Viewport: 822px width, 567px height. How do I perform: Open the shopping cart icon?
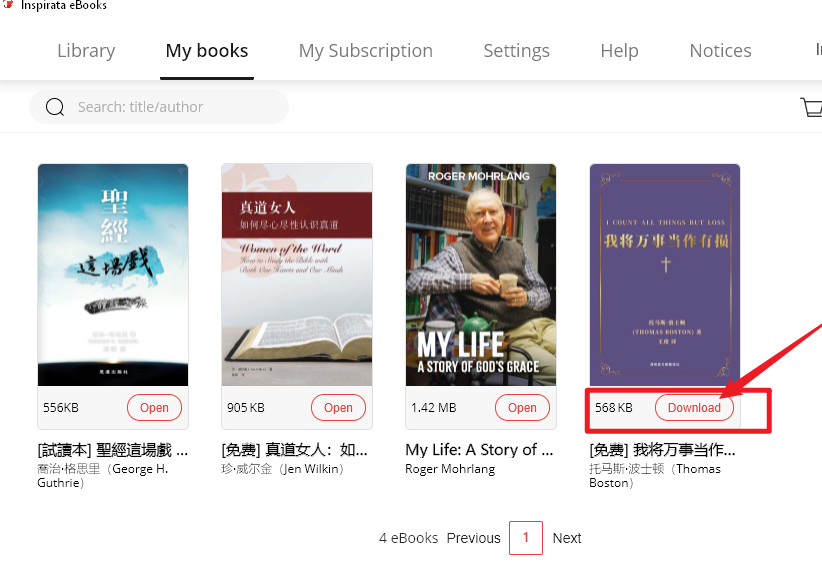[812, 107]
